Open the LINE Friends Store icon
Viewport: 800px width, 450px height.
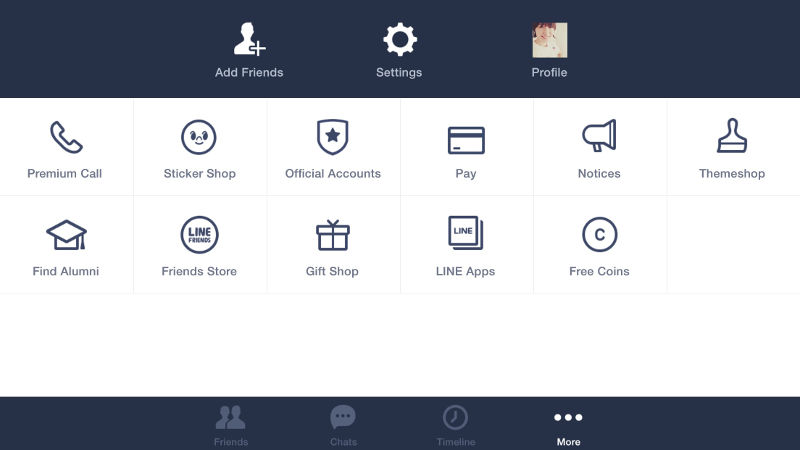point(199,235)
